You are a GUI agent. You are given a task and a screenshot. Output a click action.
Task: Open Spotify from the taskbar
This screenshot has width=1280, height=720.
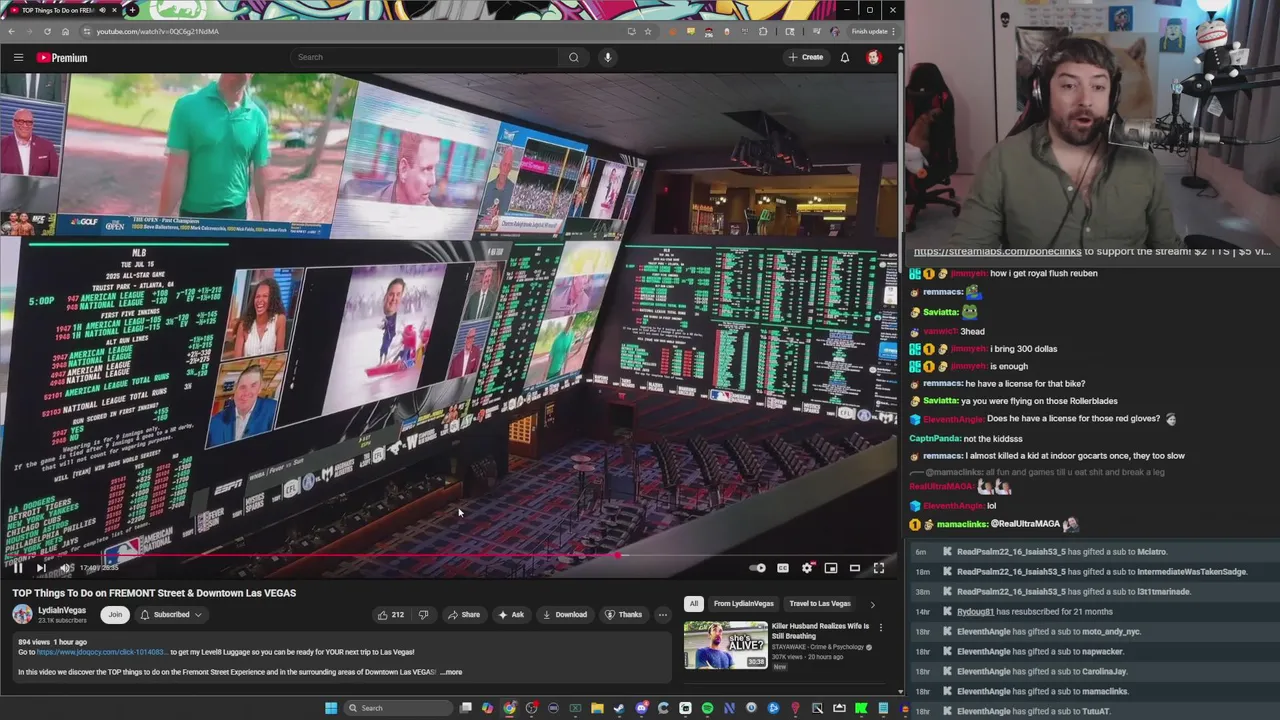(707, 708)
